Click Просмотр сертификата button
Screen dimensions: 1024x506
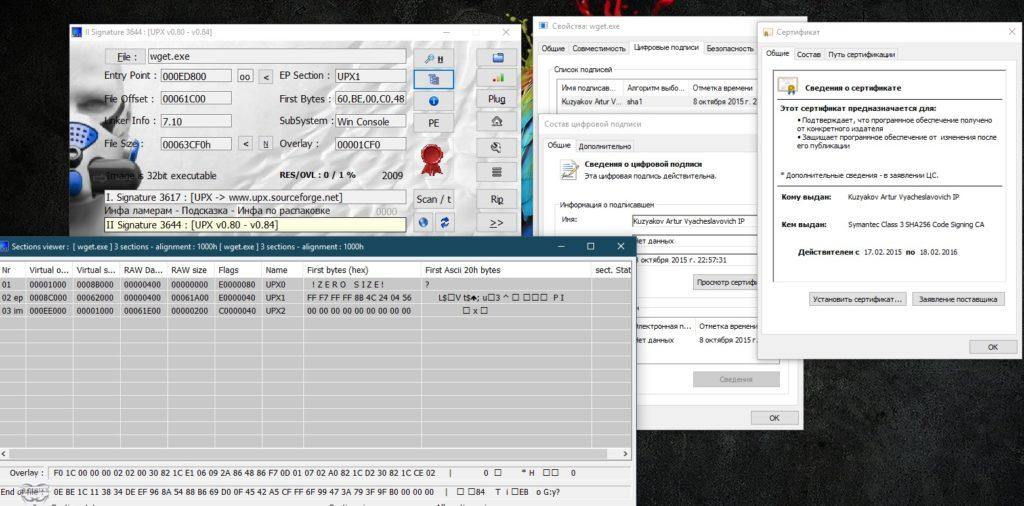pos(726,282)
